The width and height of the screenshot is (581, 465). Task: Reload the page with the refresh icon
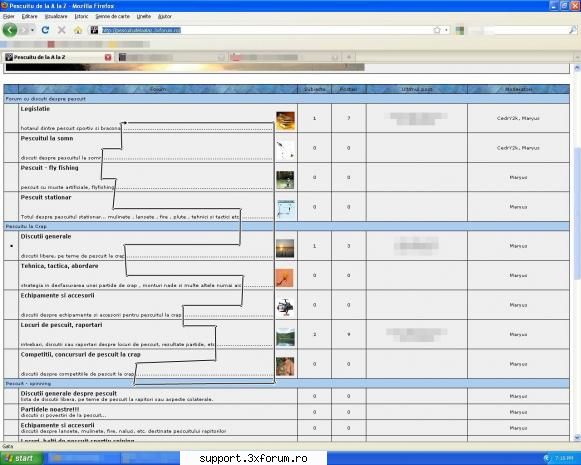(45, 30)
